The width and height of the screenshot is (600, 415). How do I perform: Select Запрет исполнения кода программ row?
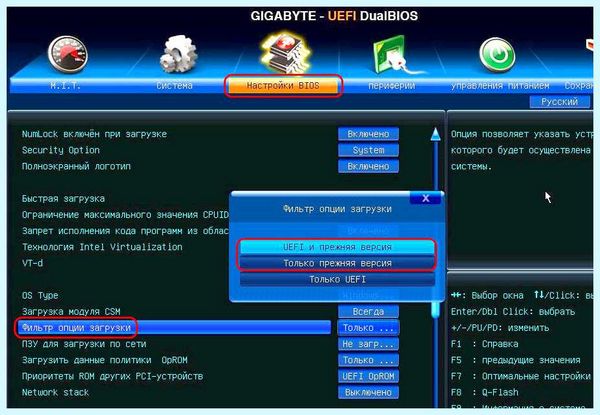125,231
